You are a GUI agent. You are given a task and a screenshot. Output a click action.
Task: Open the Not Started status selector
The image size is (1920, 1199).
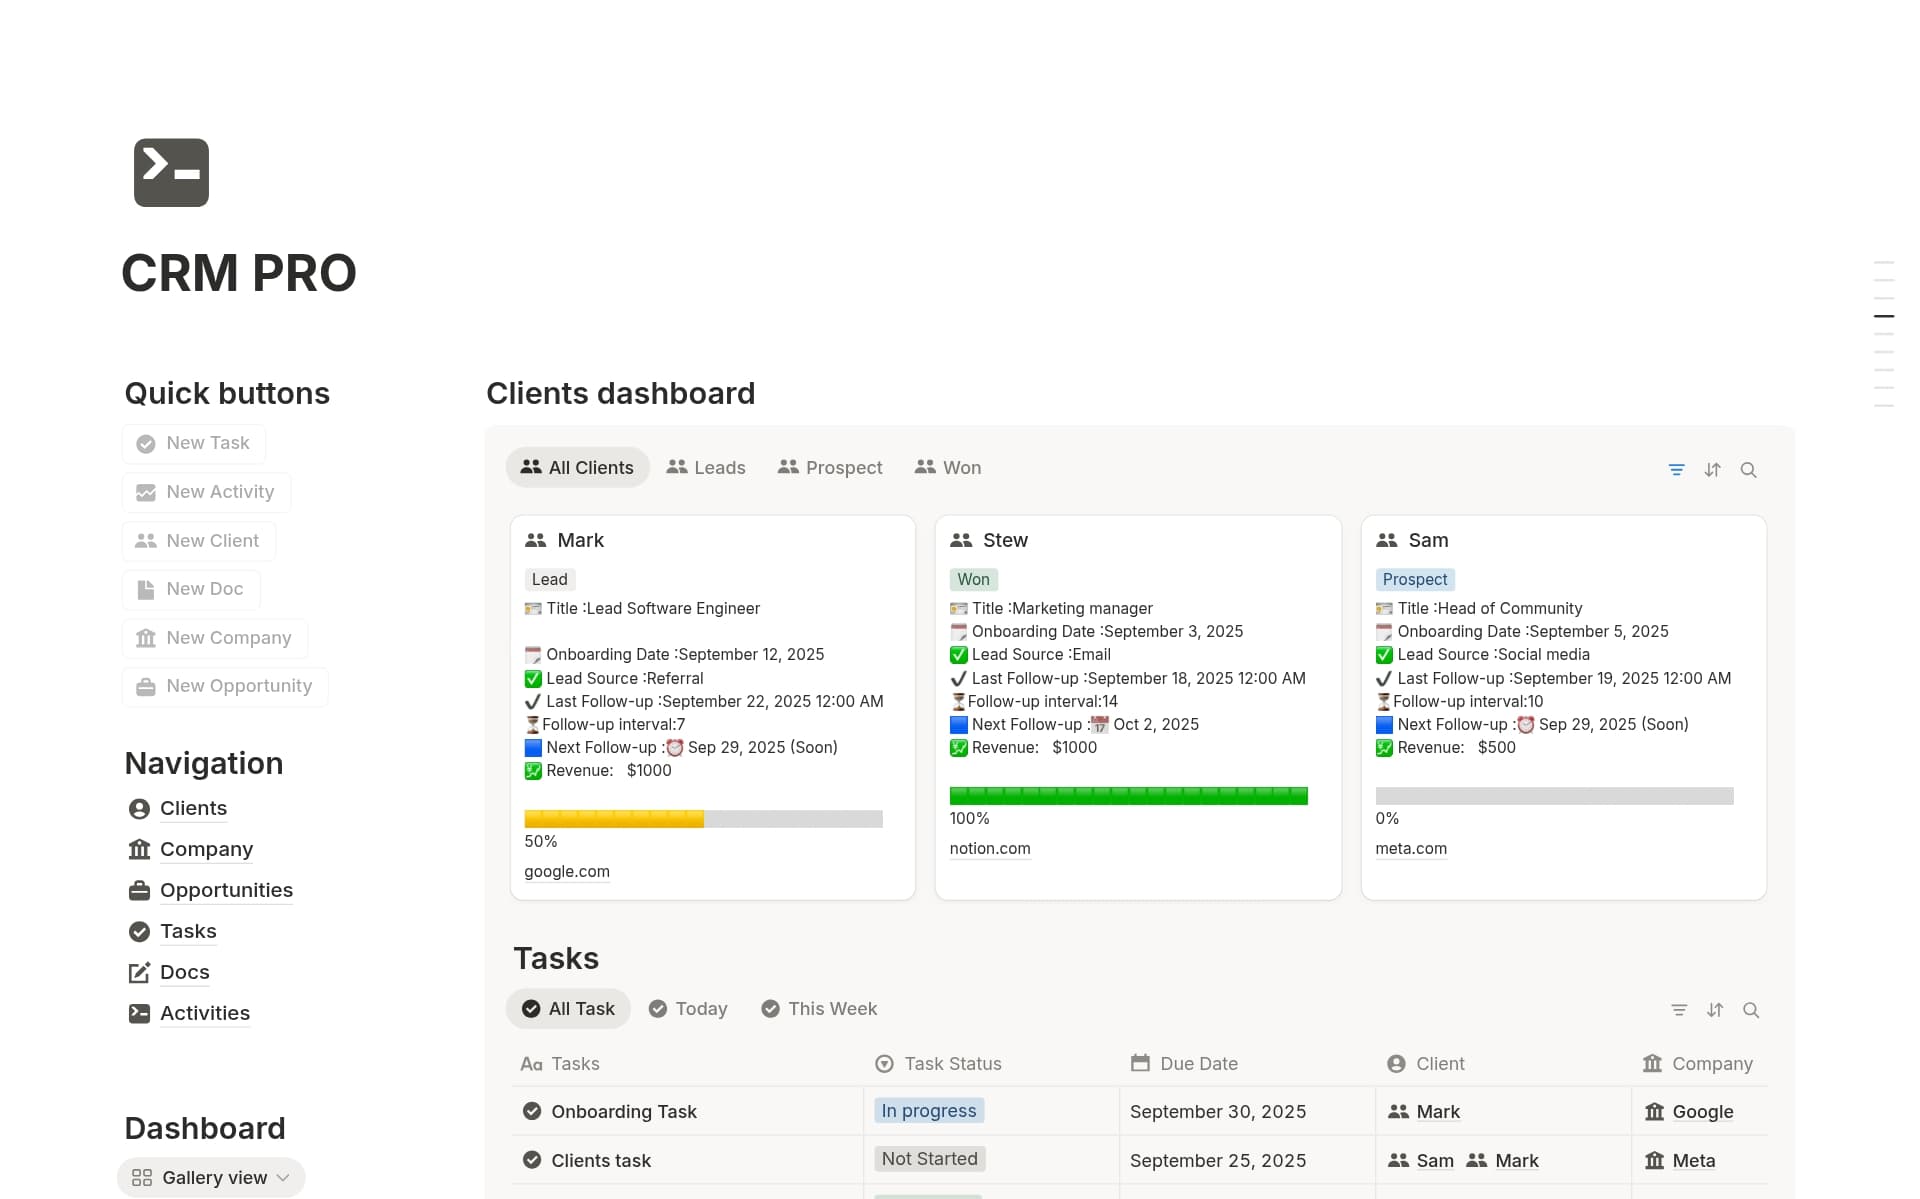[929, 1158]
